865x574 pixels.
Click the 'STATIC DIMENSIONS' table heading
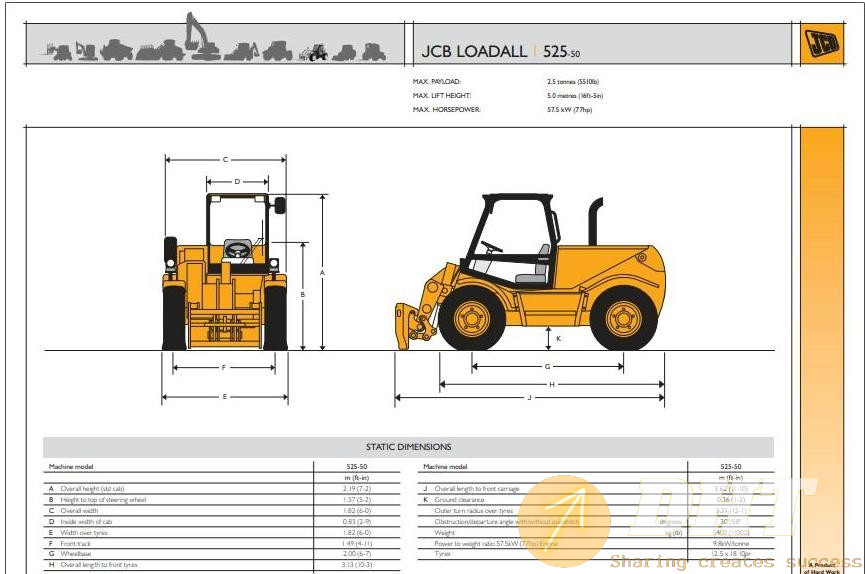coord(408,447)
